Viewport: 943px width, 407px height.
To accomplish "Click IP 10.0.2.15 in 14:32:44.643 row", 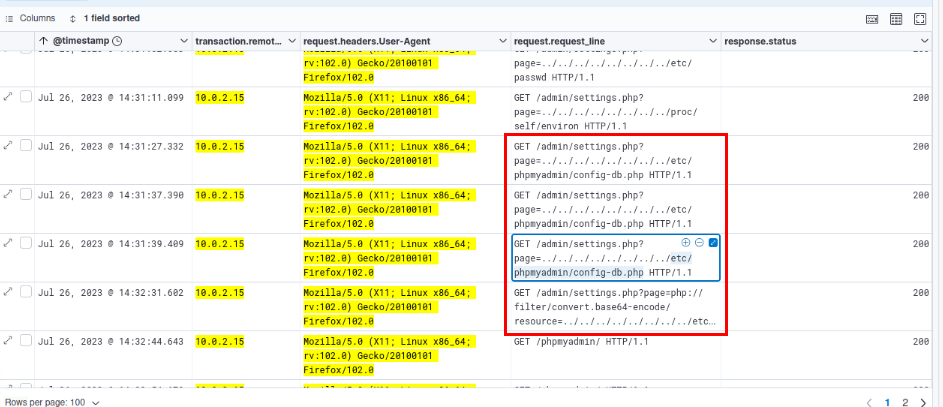I will coord(220,341).
